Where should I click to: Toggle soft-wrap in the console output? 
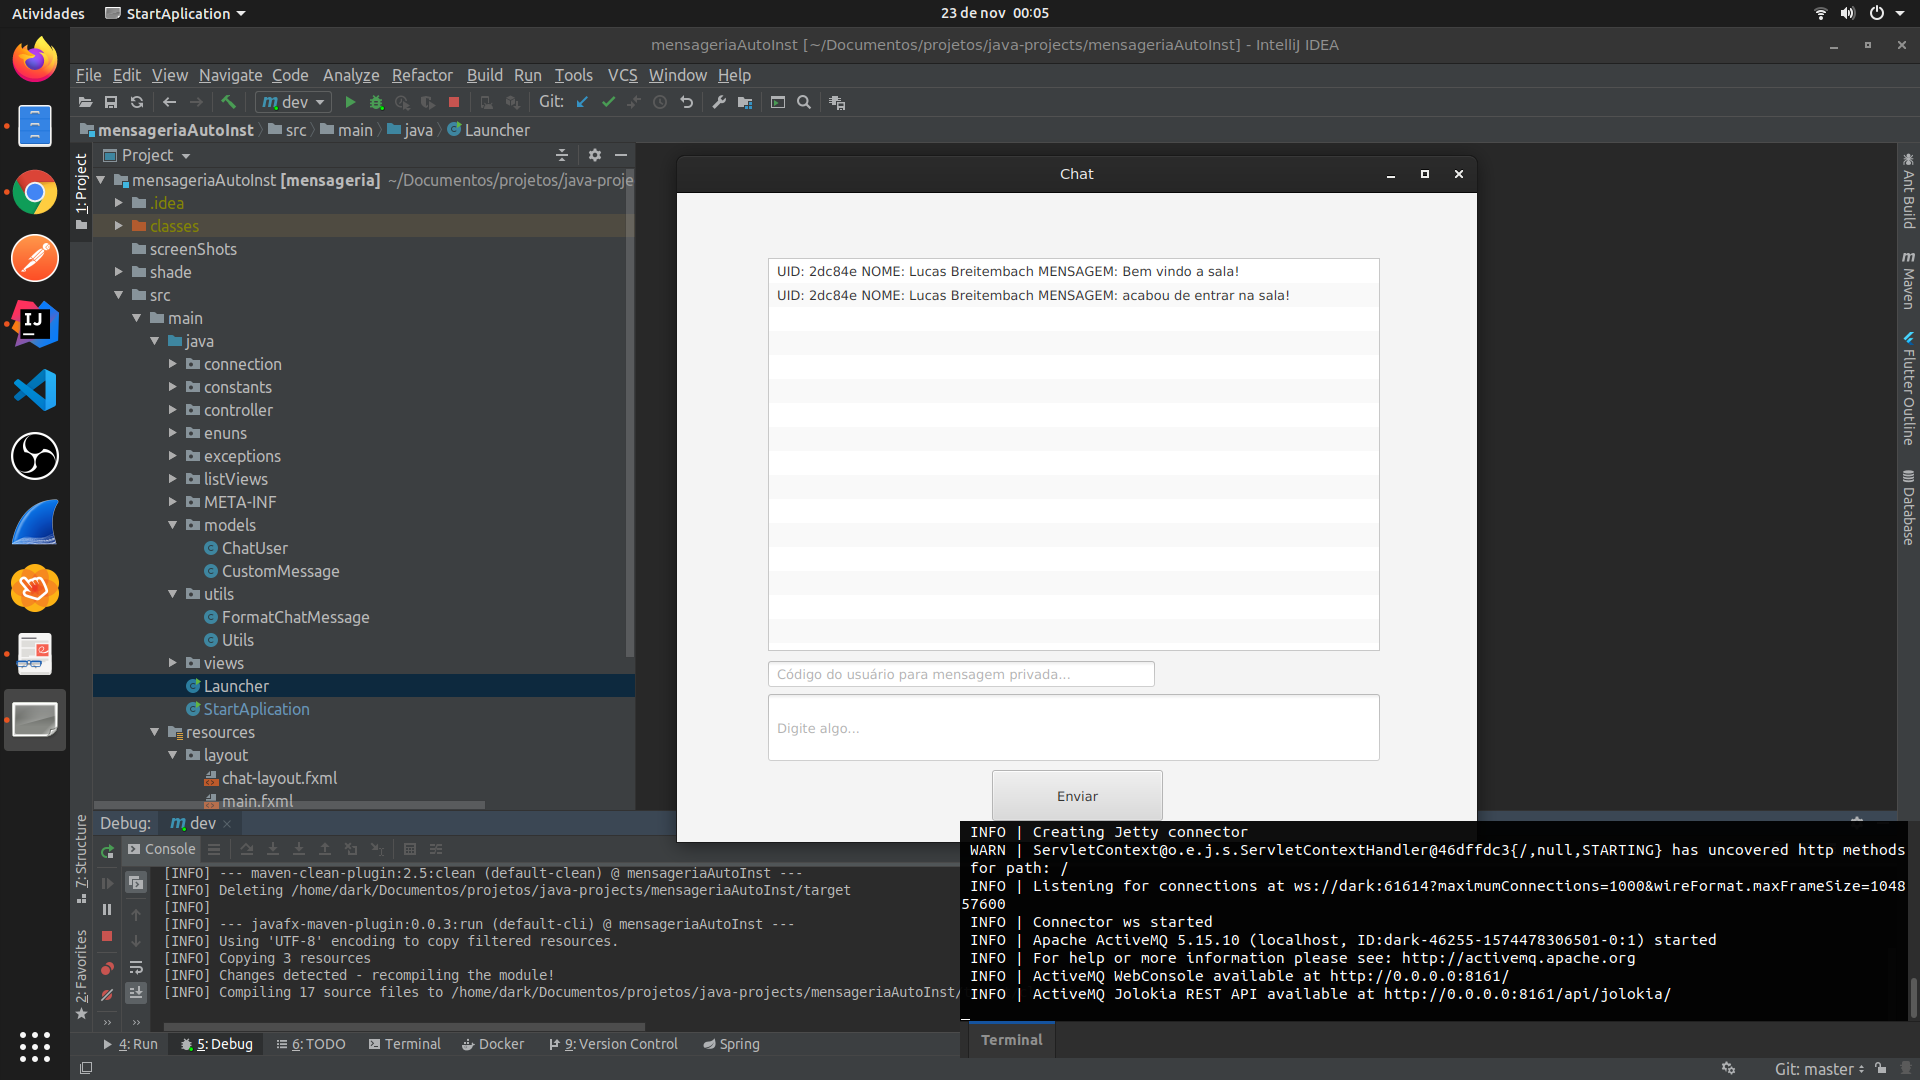tap(136, 967)
